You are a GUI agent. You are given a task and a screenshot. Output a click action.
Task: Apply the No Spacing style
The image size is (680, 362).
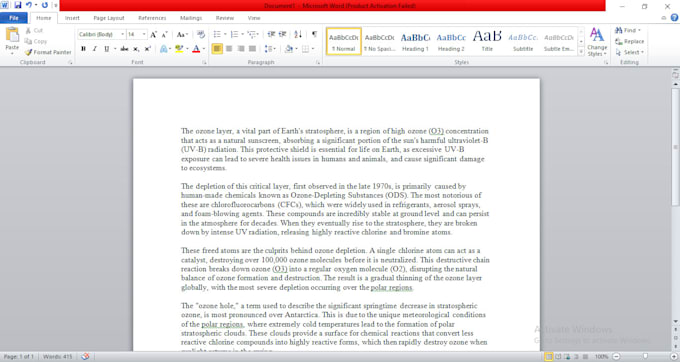tap(379, 42)
